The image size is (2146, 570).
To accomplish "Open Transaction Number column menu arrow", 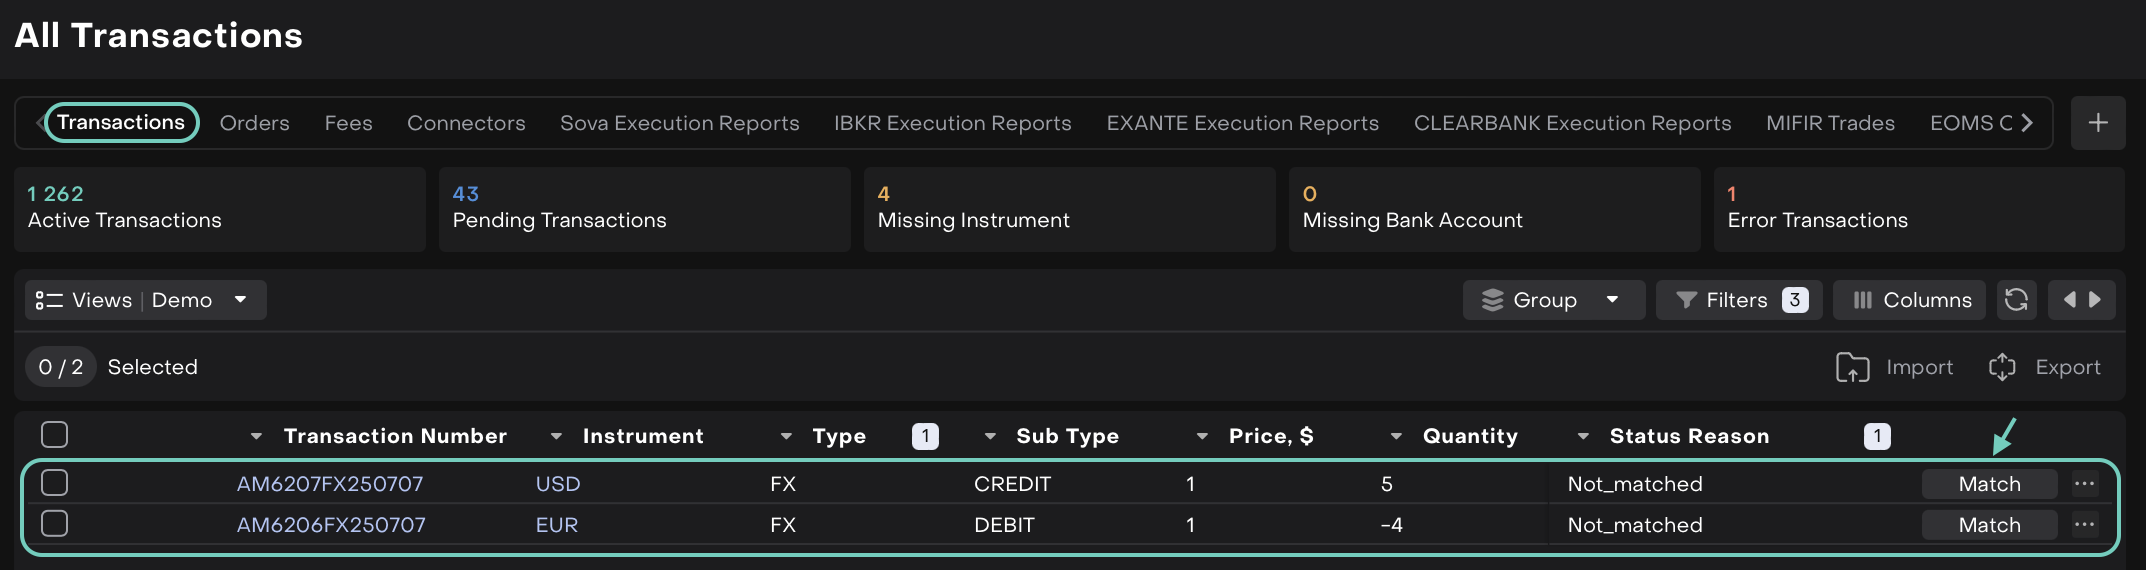I will point(256,437).
